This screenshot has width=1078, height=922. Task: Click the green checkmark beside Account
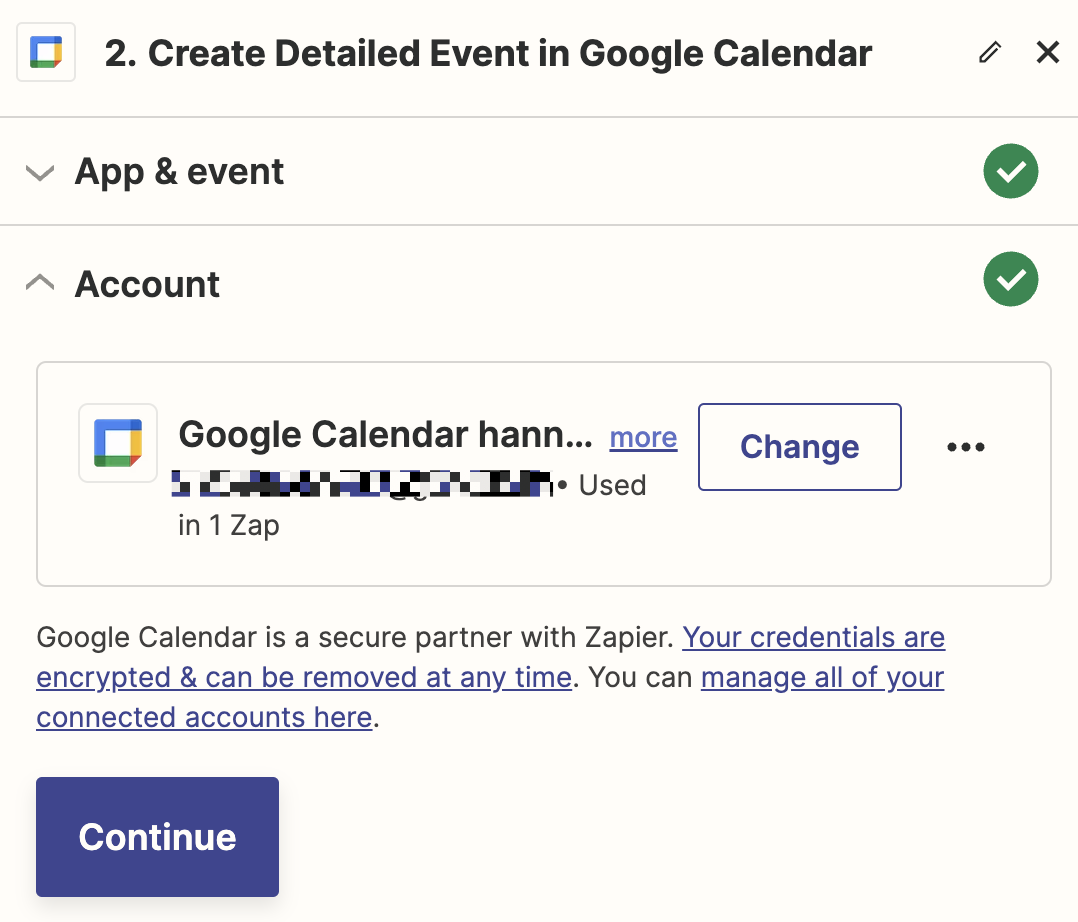tap(1010, 280)
